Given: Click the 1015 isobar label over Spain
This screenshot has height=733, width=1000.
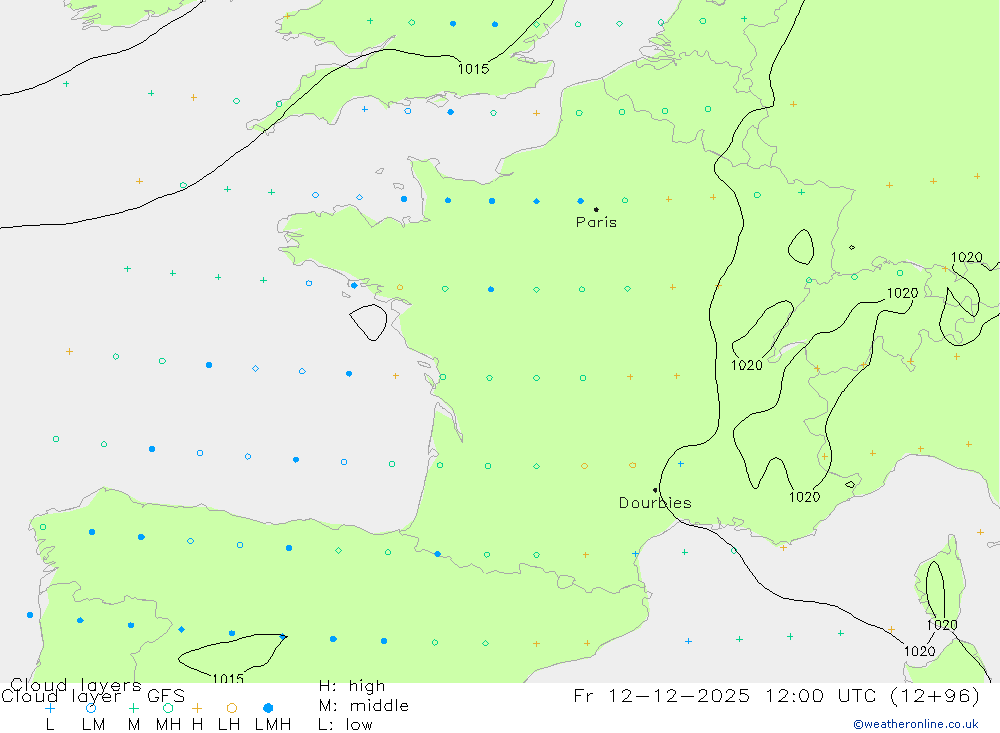Looking at the screenshot, I should point(228,679).
